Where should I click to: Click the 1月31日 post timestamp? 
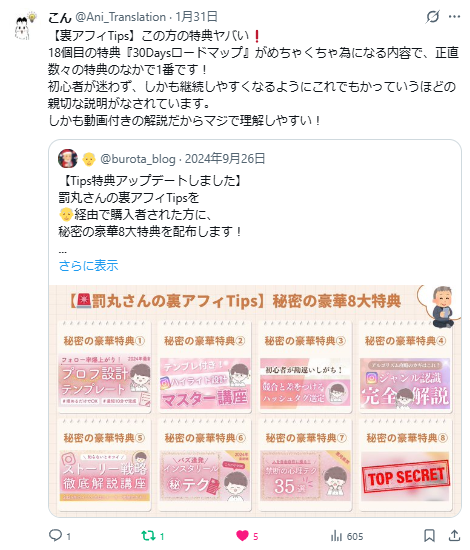[196, 17]
